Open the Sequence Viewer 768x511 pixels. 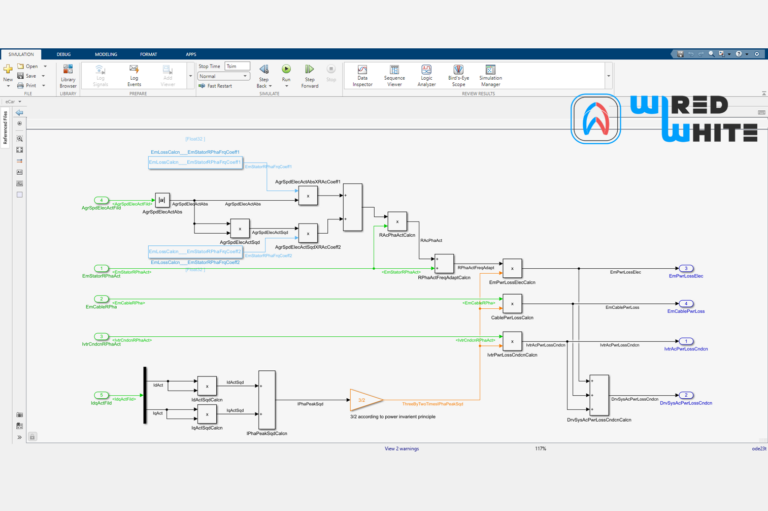coord(394,75)
